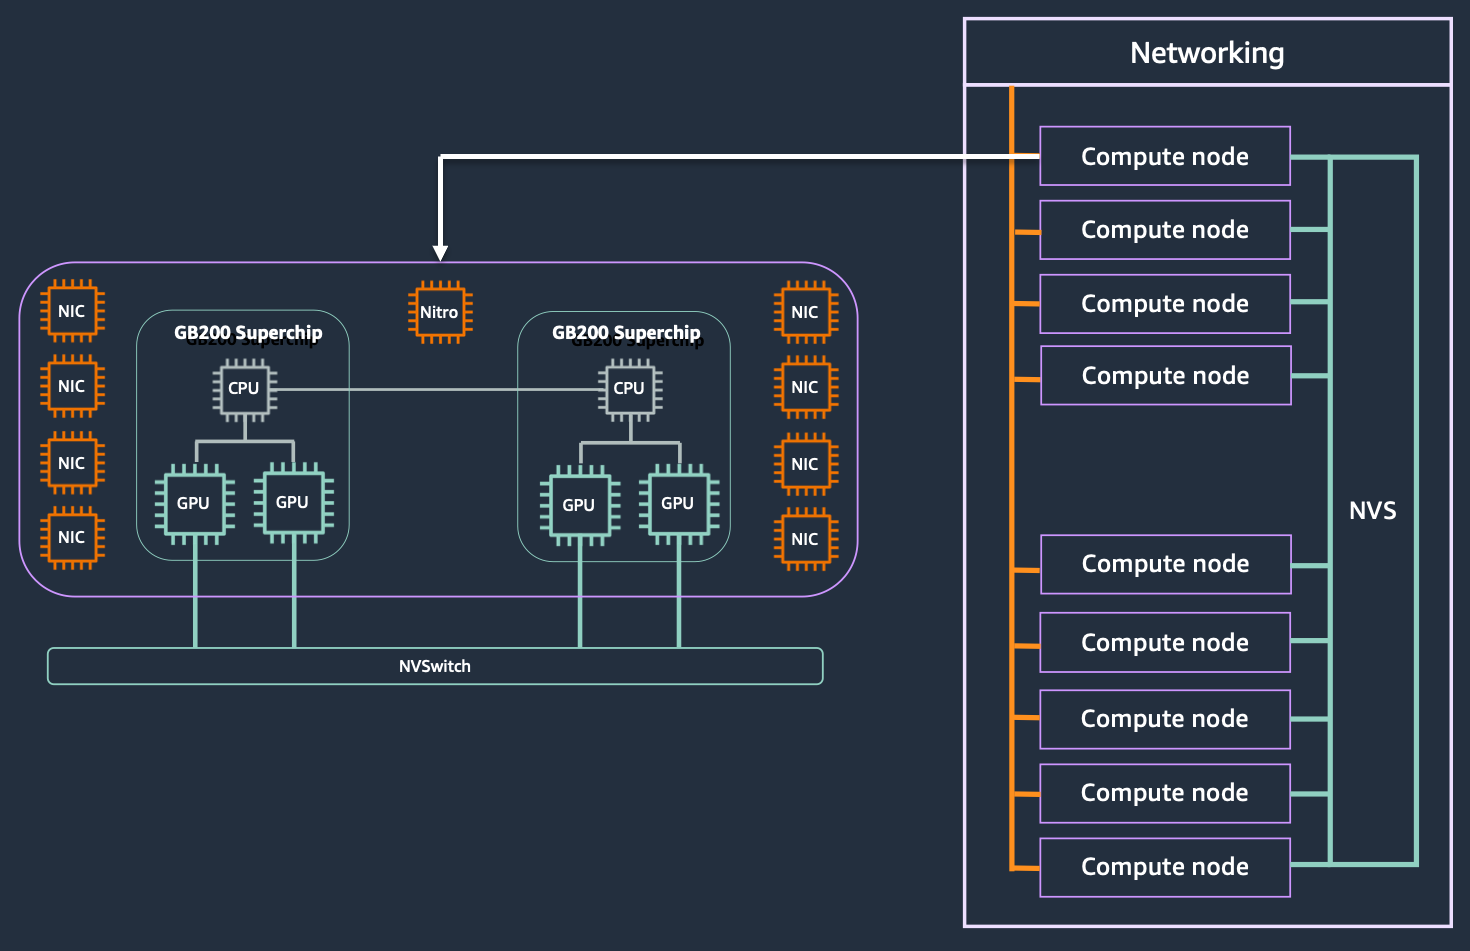Select the NVSwitch bar
Screen dimensions: 1470x951
435,666
